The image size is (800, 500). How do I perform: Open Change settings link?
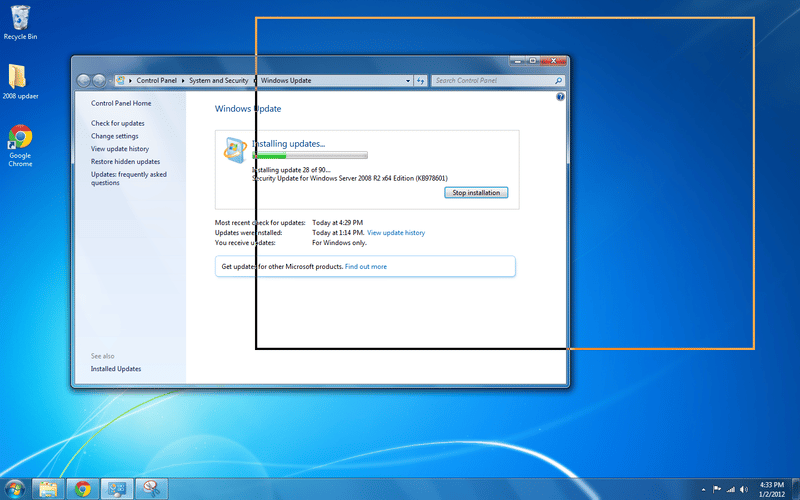(114, 136)
